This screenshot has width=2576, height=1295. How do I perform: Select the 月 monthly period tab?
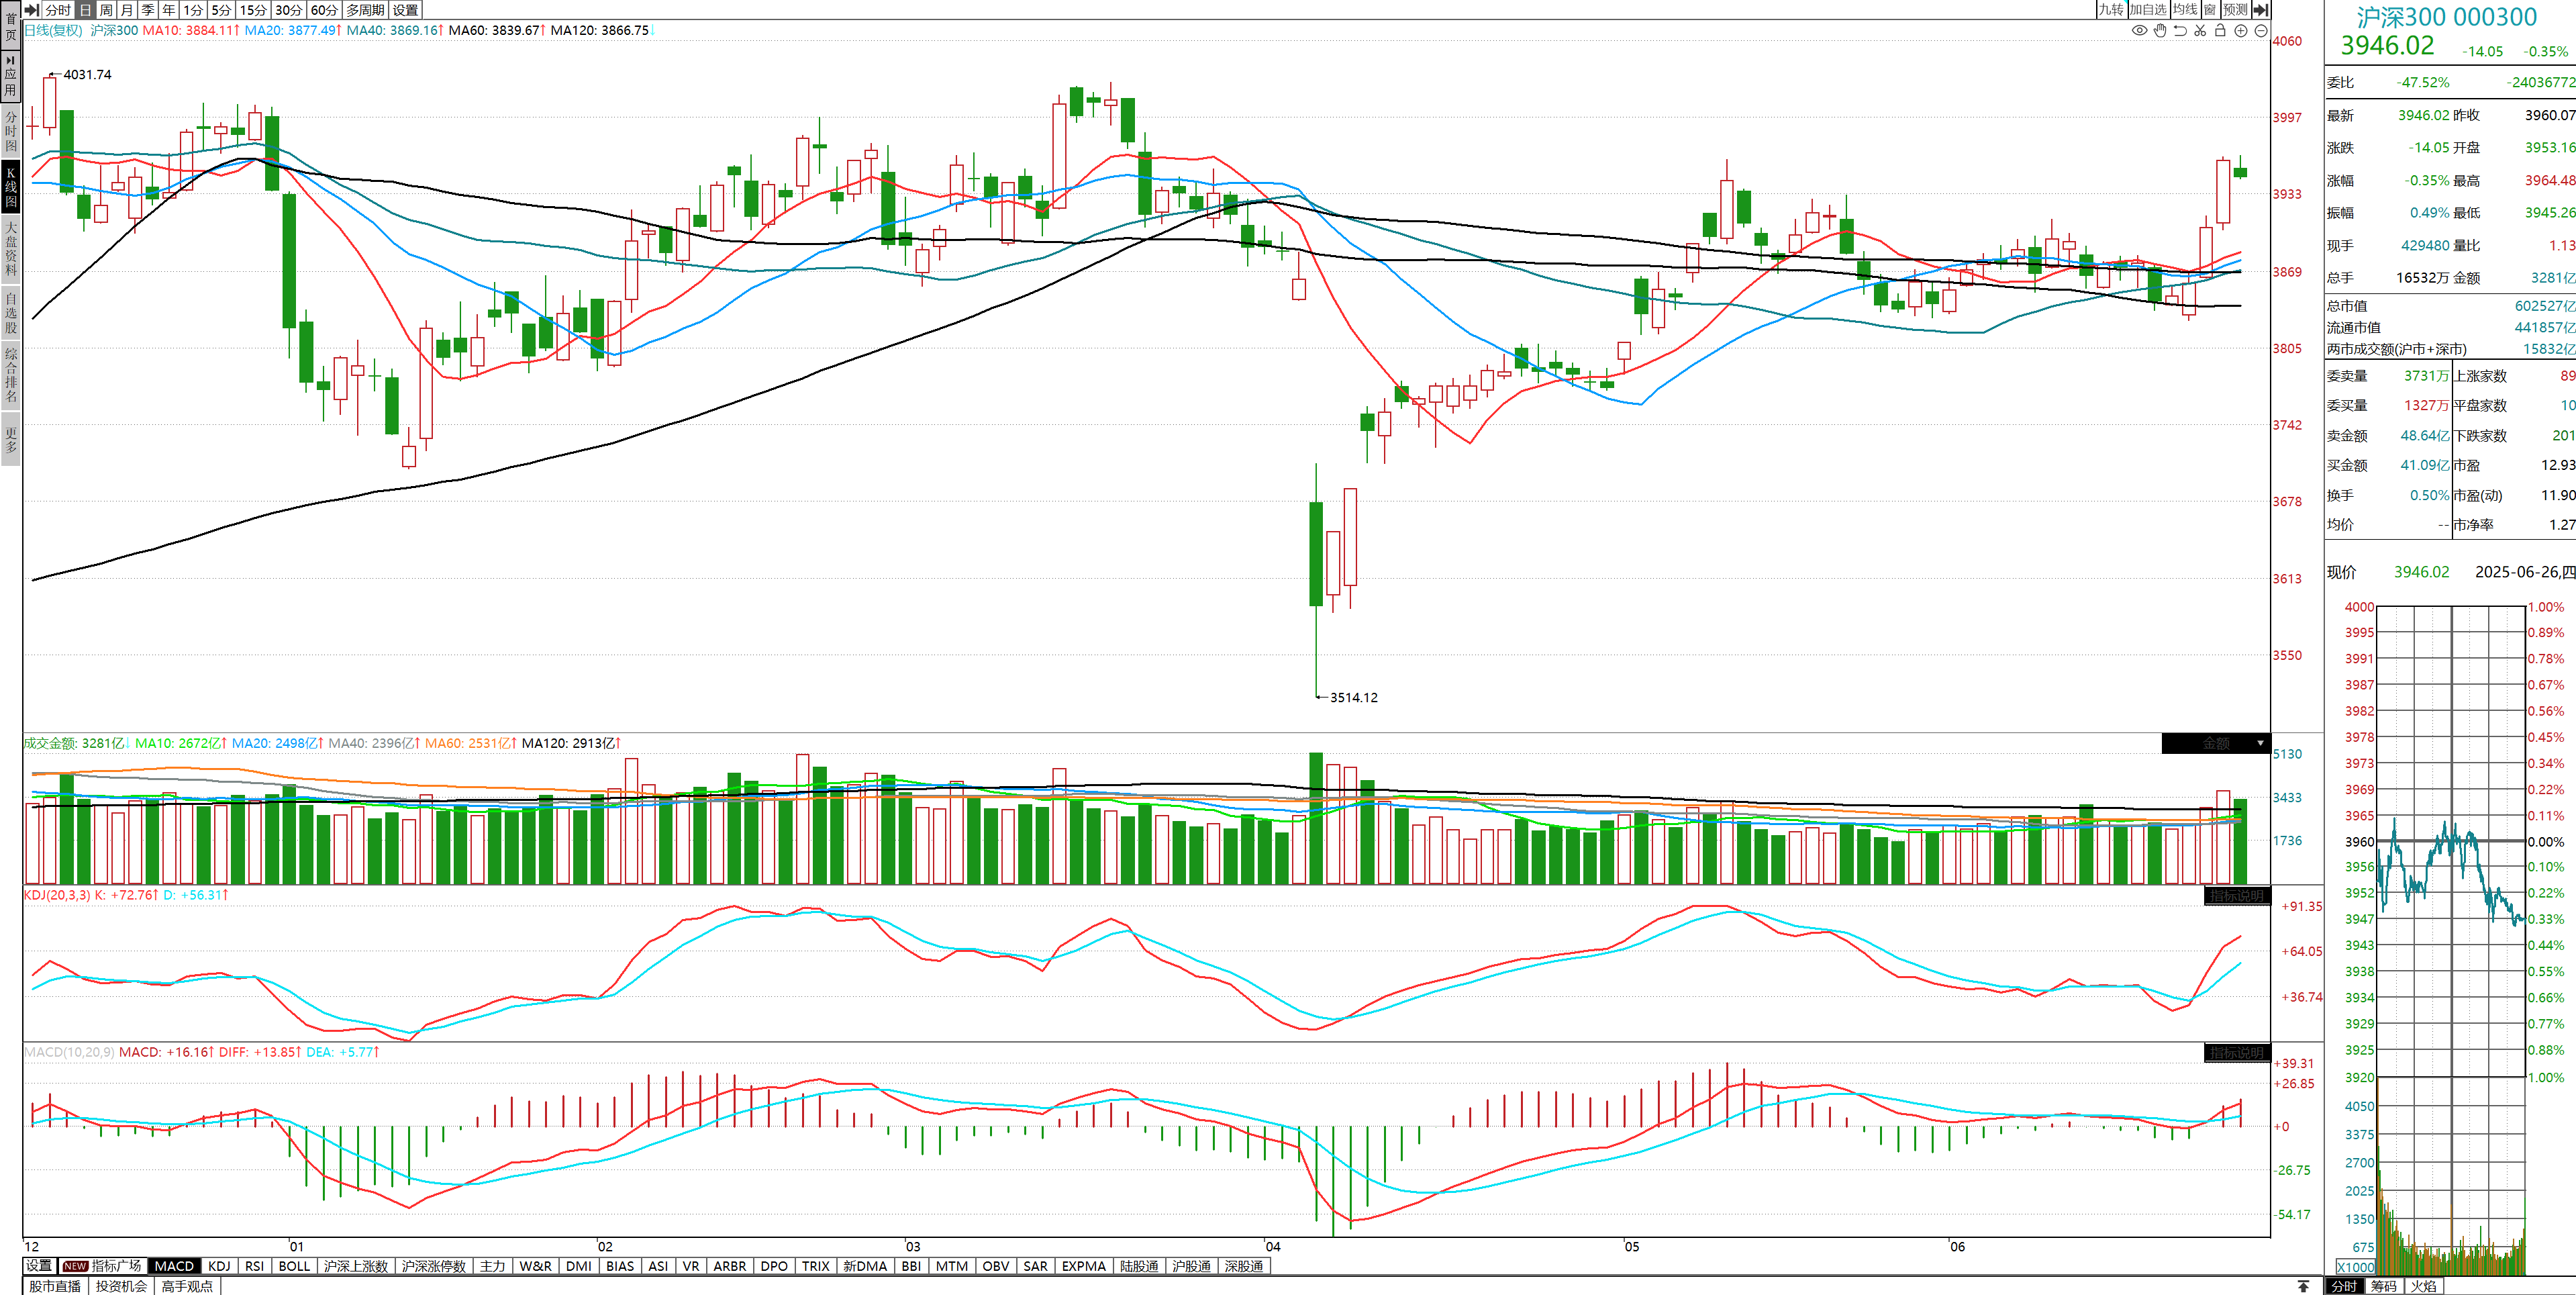(127, 10)
